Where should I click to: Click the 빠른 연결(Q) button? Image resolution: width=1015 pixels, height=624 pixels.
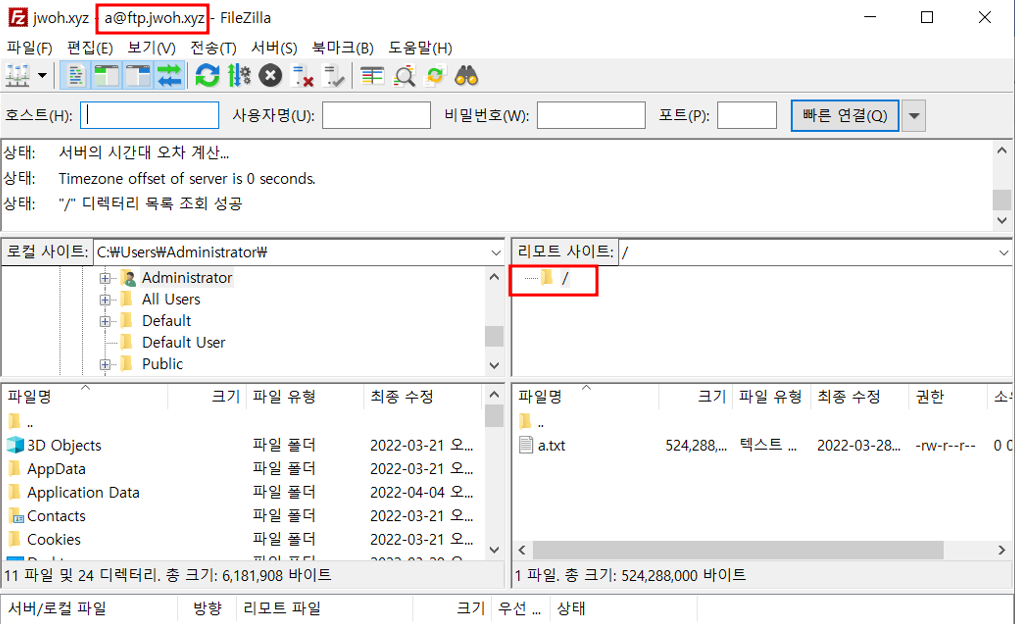point(845,115)
